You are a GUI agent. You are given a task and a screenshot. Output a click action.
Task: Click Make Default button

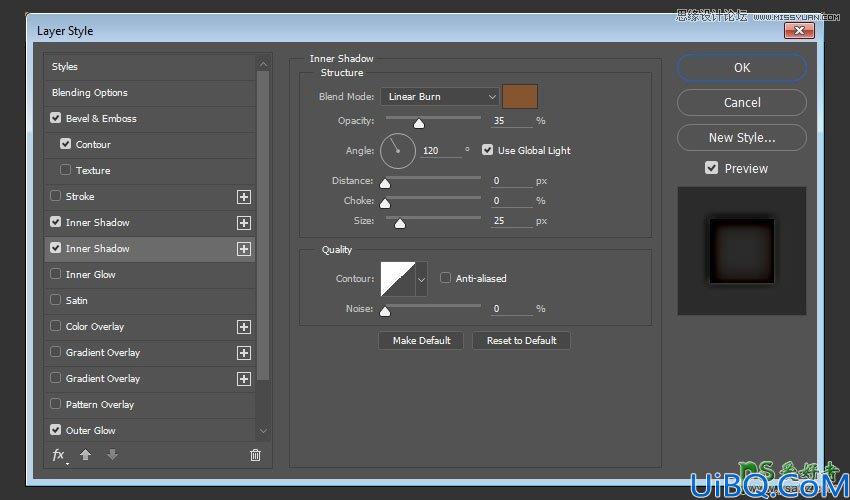click(421, 341)
